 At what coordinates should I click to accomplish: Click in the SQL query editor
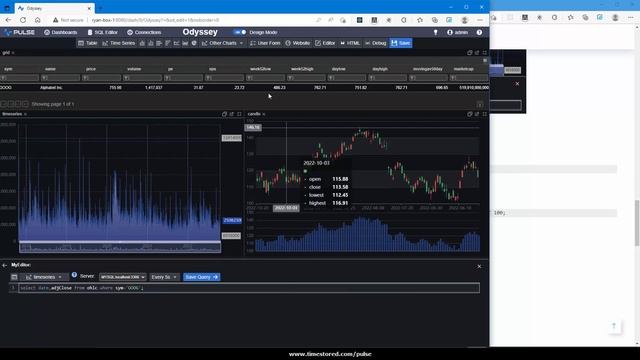click(249, 288)
